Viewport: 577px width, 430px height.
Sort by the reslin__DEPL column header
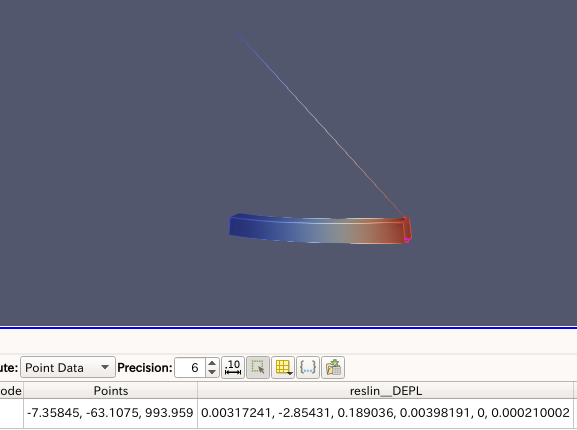(x=386, y=391)
